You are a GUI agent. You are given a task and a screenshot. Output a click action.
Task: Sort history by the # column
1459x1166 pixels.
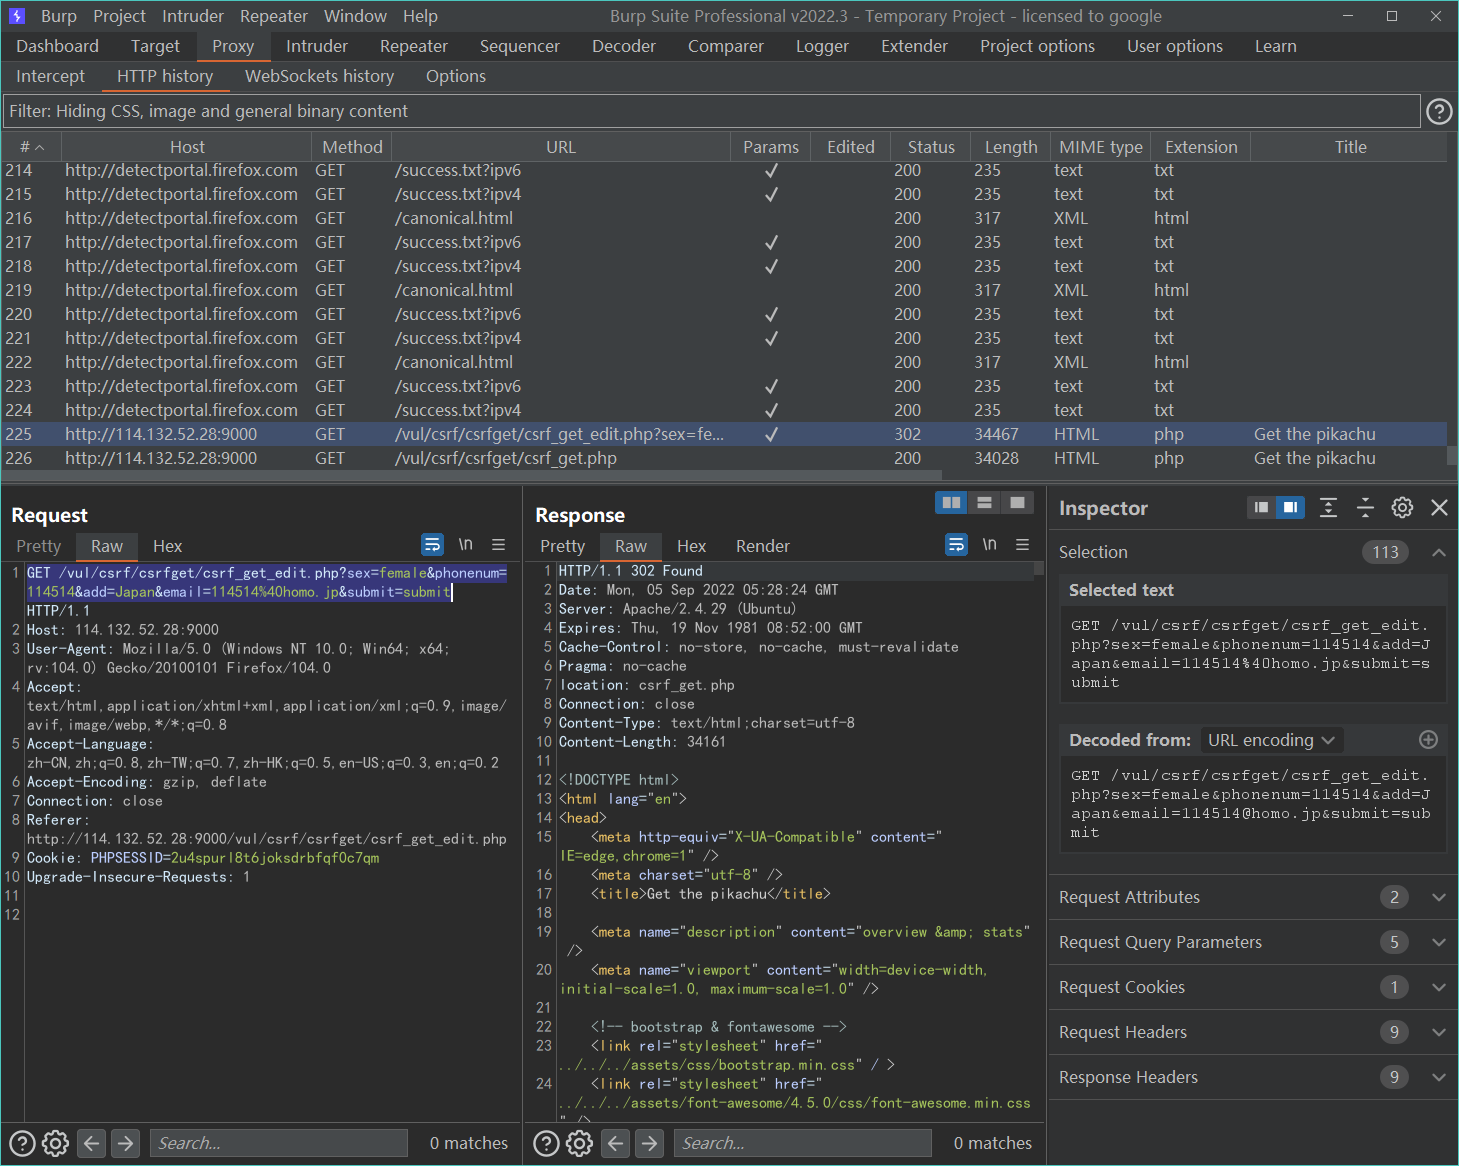coord(32,147)
